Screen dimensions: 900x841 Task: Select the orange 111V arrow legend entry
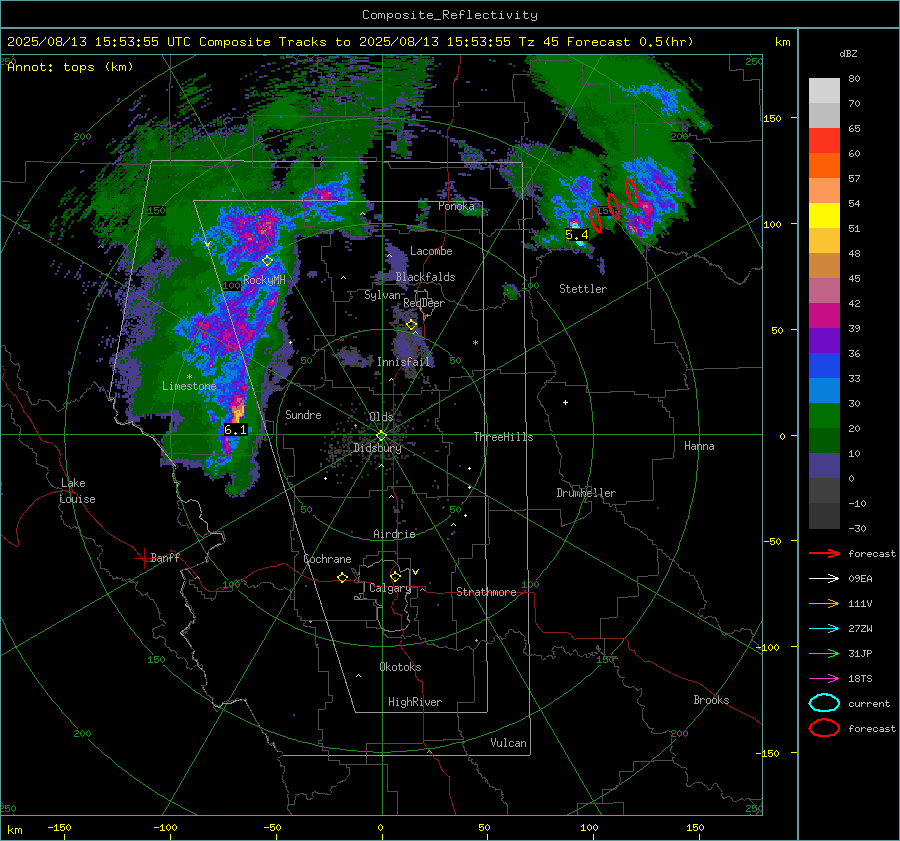coord(824,603)
